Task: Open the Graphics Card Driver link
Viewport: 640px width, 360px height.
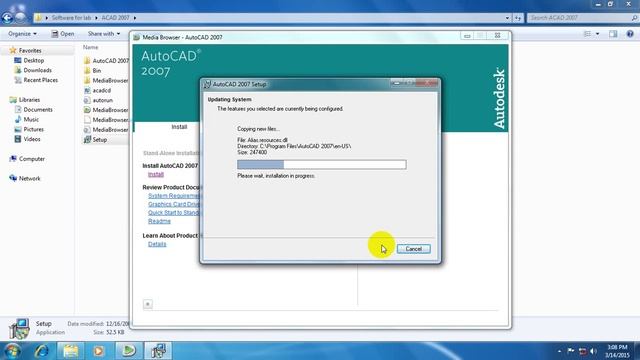Action: click(x=174, y=204)
